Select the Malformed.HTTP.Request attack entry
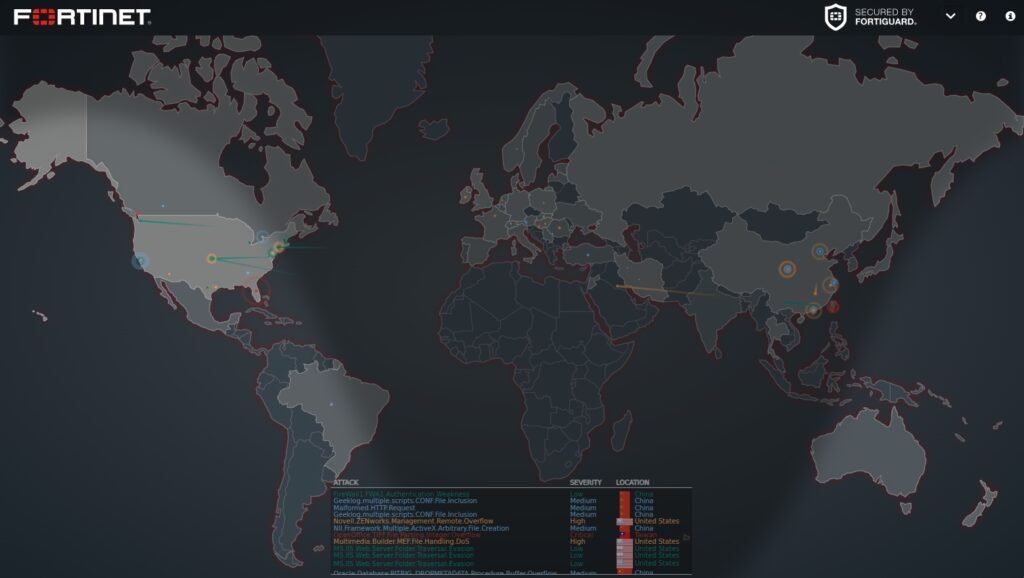 click(x=374, y=507)
